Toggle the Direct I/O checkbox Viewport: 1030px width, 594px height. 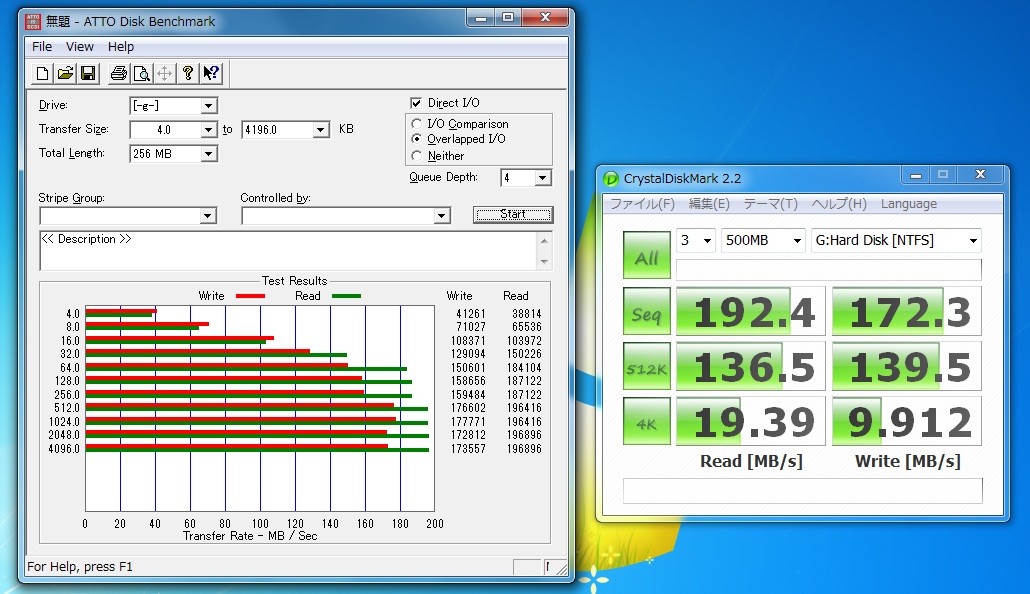416,103
